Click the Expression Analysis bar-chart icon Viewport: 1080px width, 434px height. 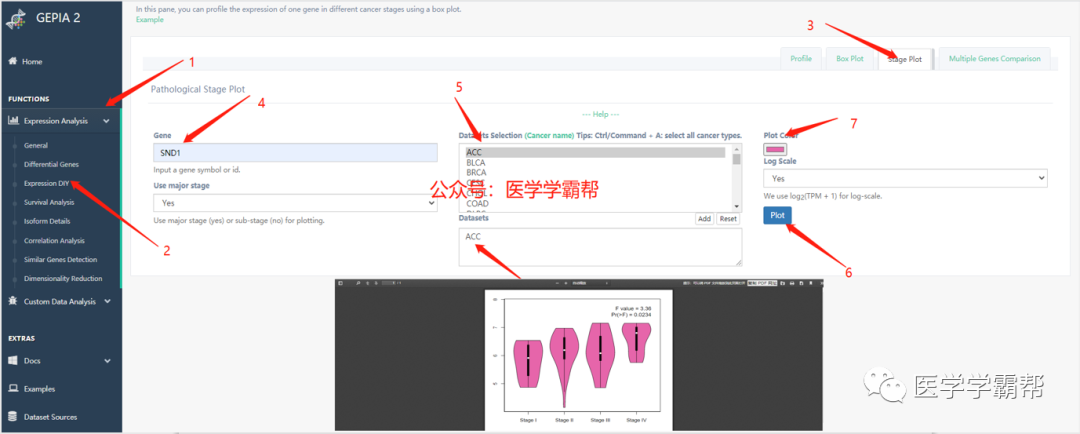[x=13, y=121]
